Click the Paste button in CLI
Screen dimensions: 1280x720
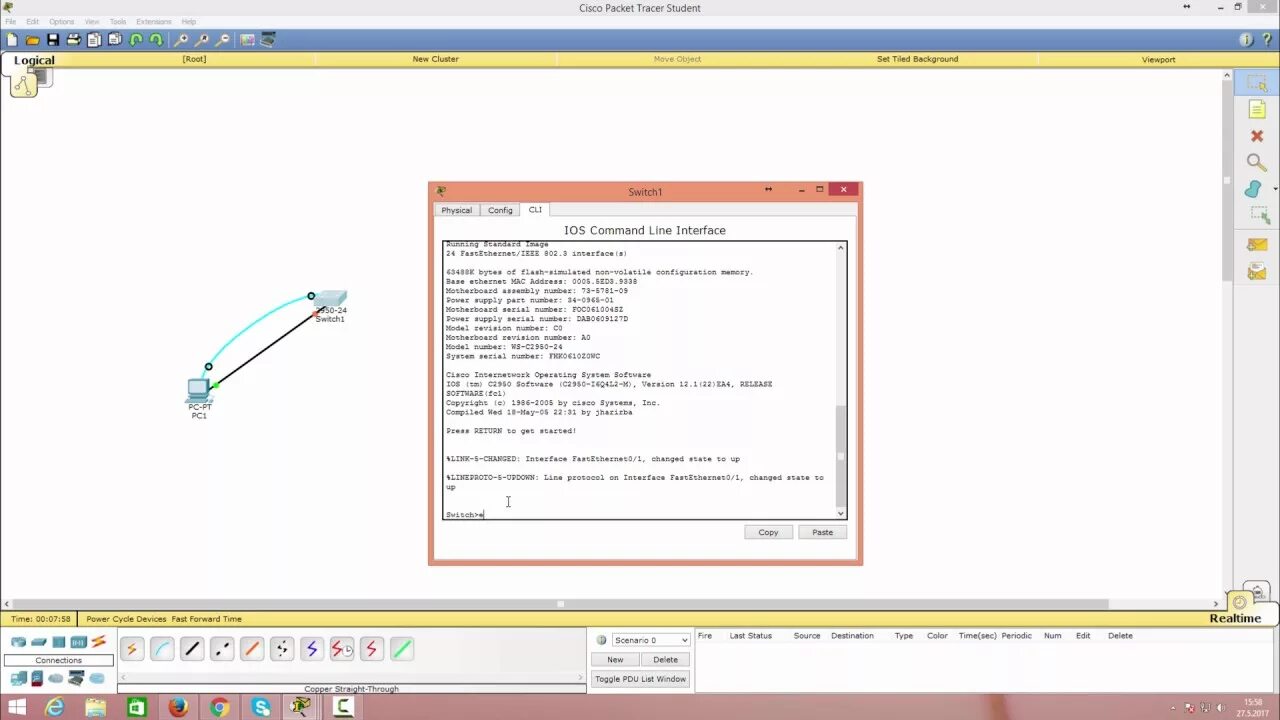coord(822,532)
